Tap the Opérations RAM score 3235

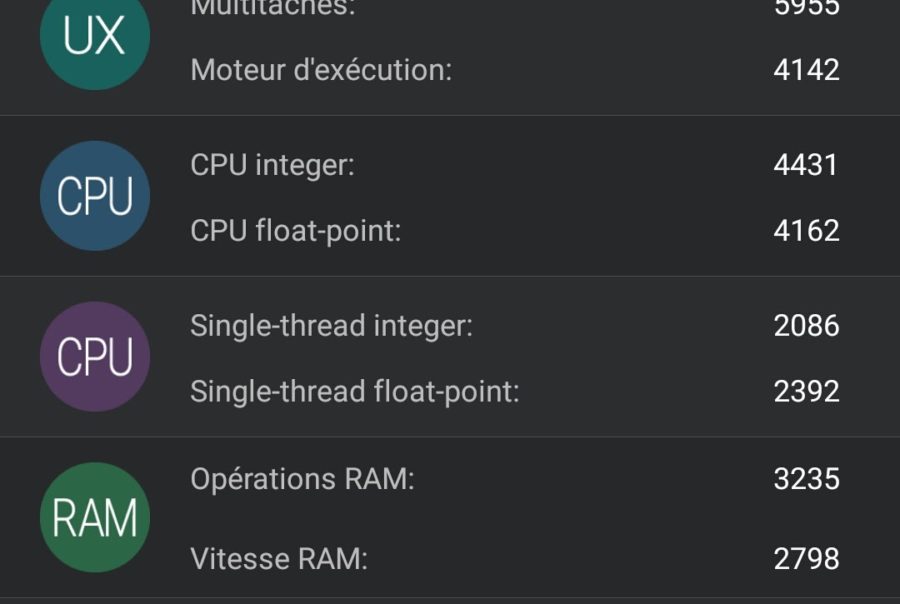click(806, 479)
